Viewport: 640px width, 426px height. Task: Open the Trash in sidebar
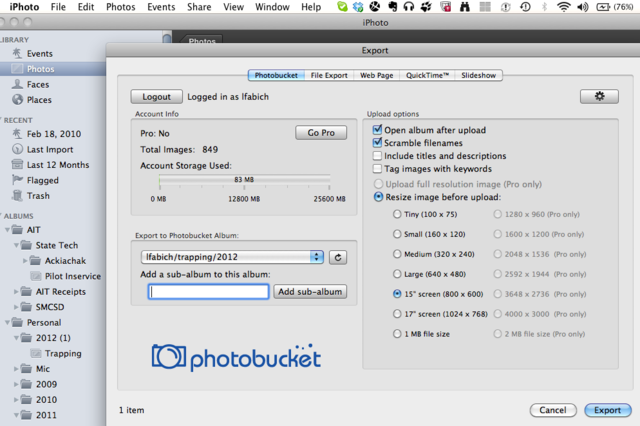point(38,196)
